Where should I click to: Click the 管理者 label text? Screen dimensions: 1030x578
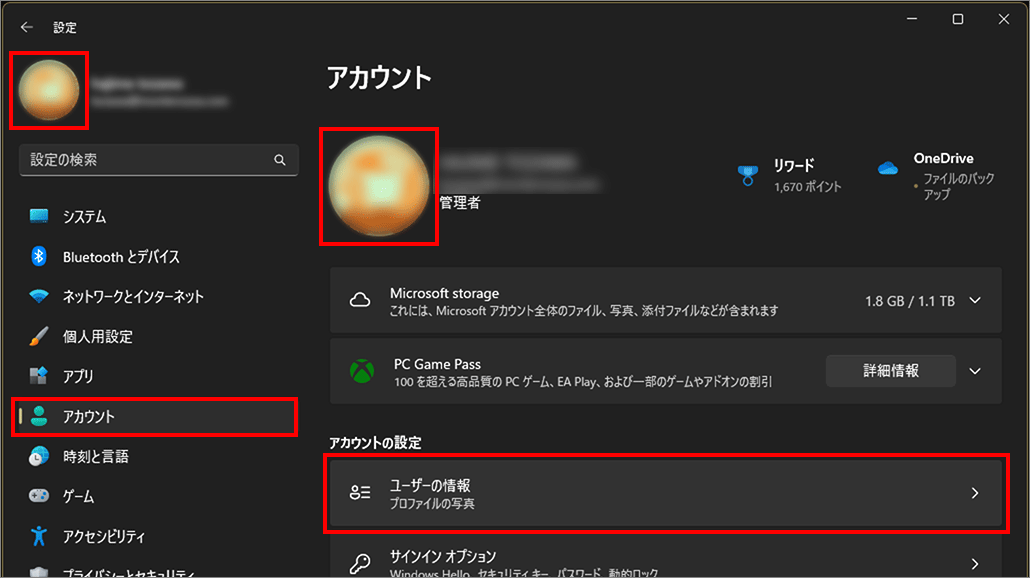click(459, 203)
